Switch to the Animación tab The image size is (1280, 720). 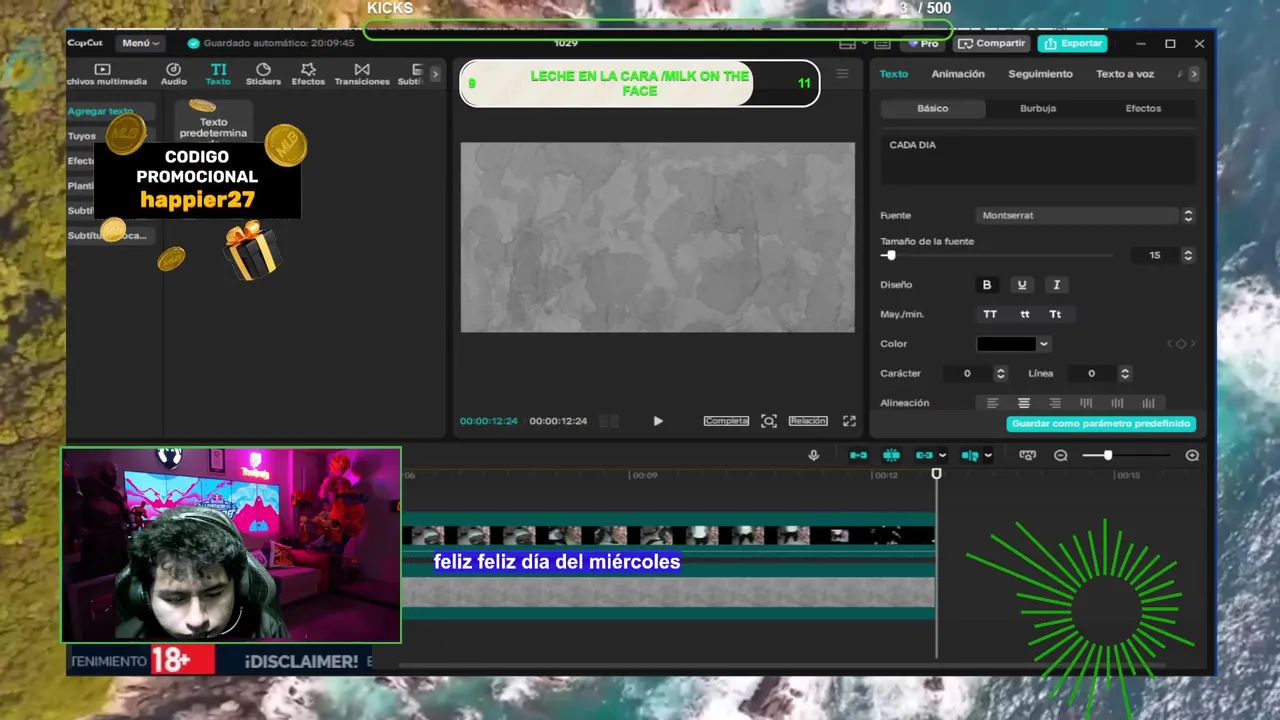click(958, 74)
